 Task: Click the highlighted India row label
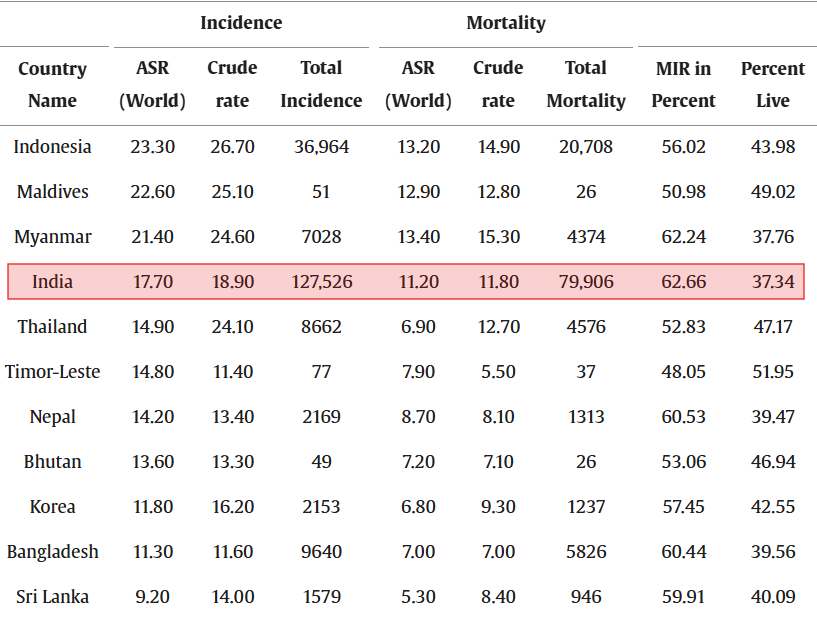(52, 282)
